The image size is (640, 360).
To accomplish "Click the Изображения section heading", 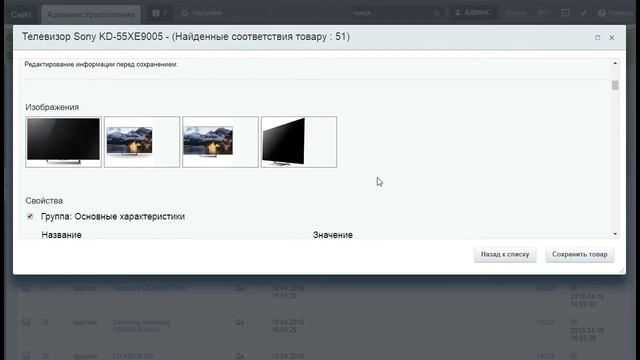I will click(x=52, y=107).
